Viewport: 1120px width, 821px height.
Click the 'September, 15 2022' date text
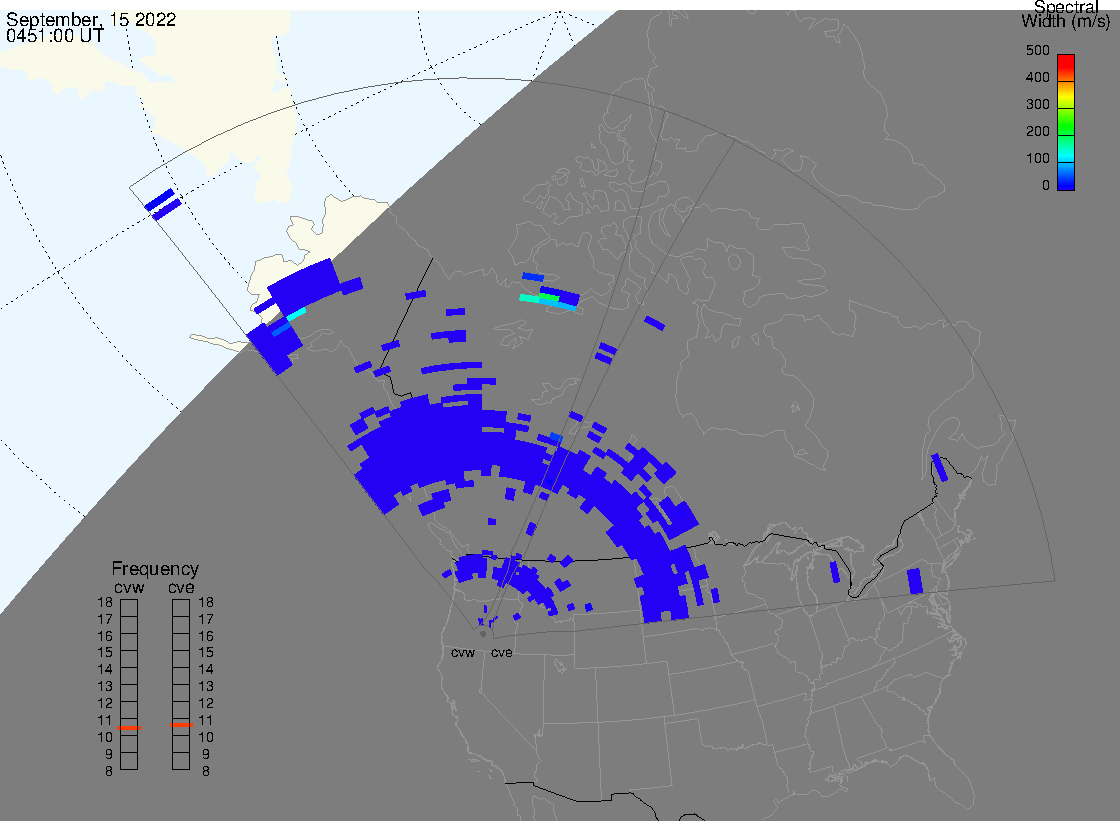pyautogui.click(x=91, y=19)
